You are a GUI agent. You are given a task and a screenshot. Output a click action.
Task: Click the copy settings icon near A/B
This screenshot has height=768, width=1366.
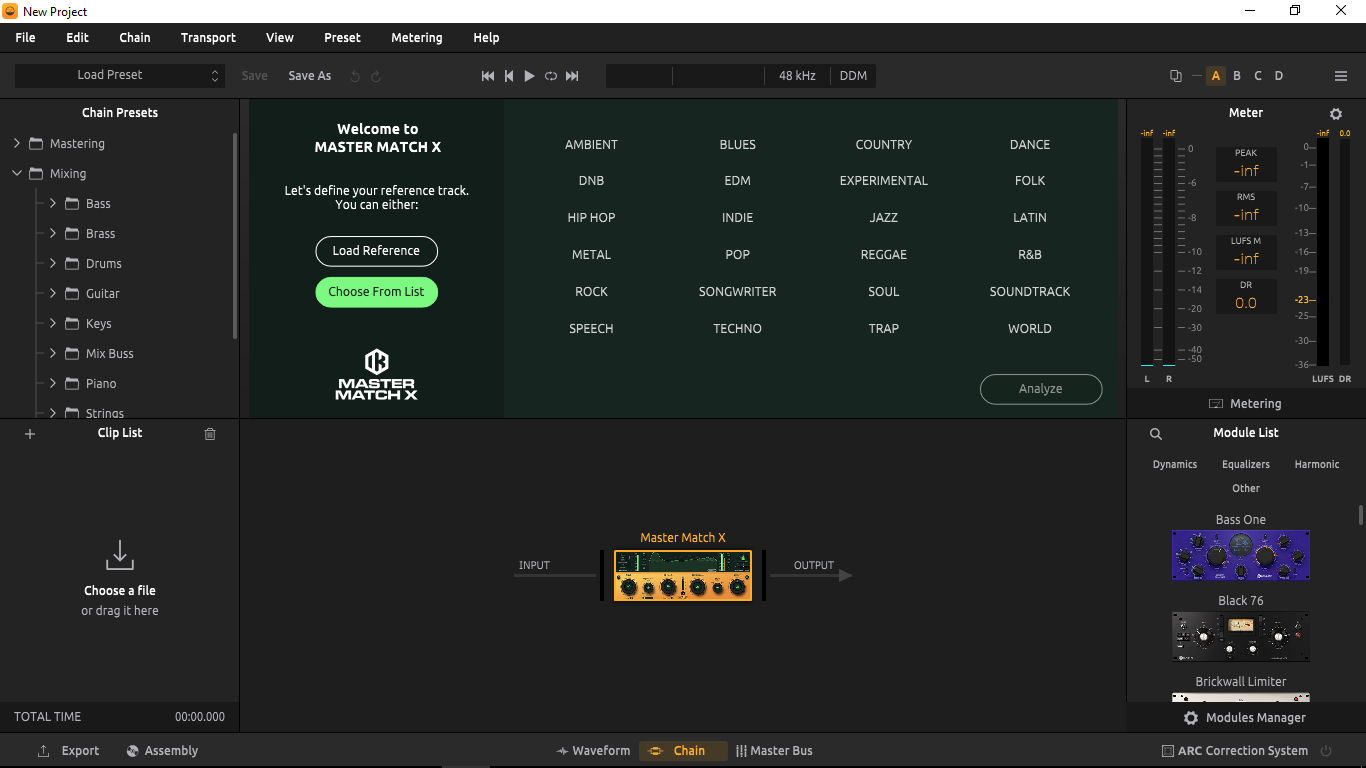[1175, 76]
